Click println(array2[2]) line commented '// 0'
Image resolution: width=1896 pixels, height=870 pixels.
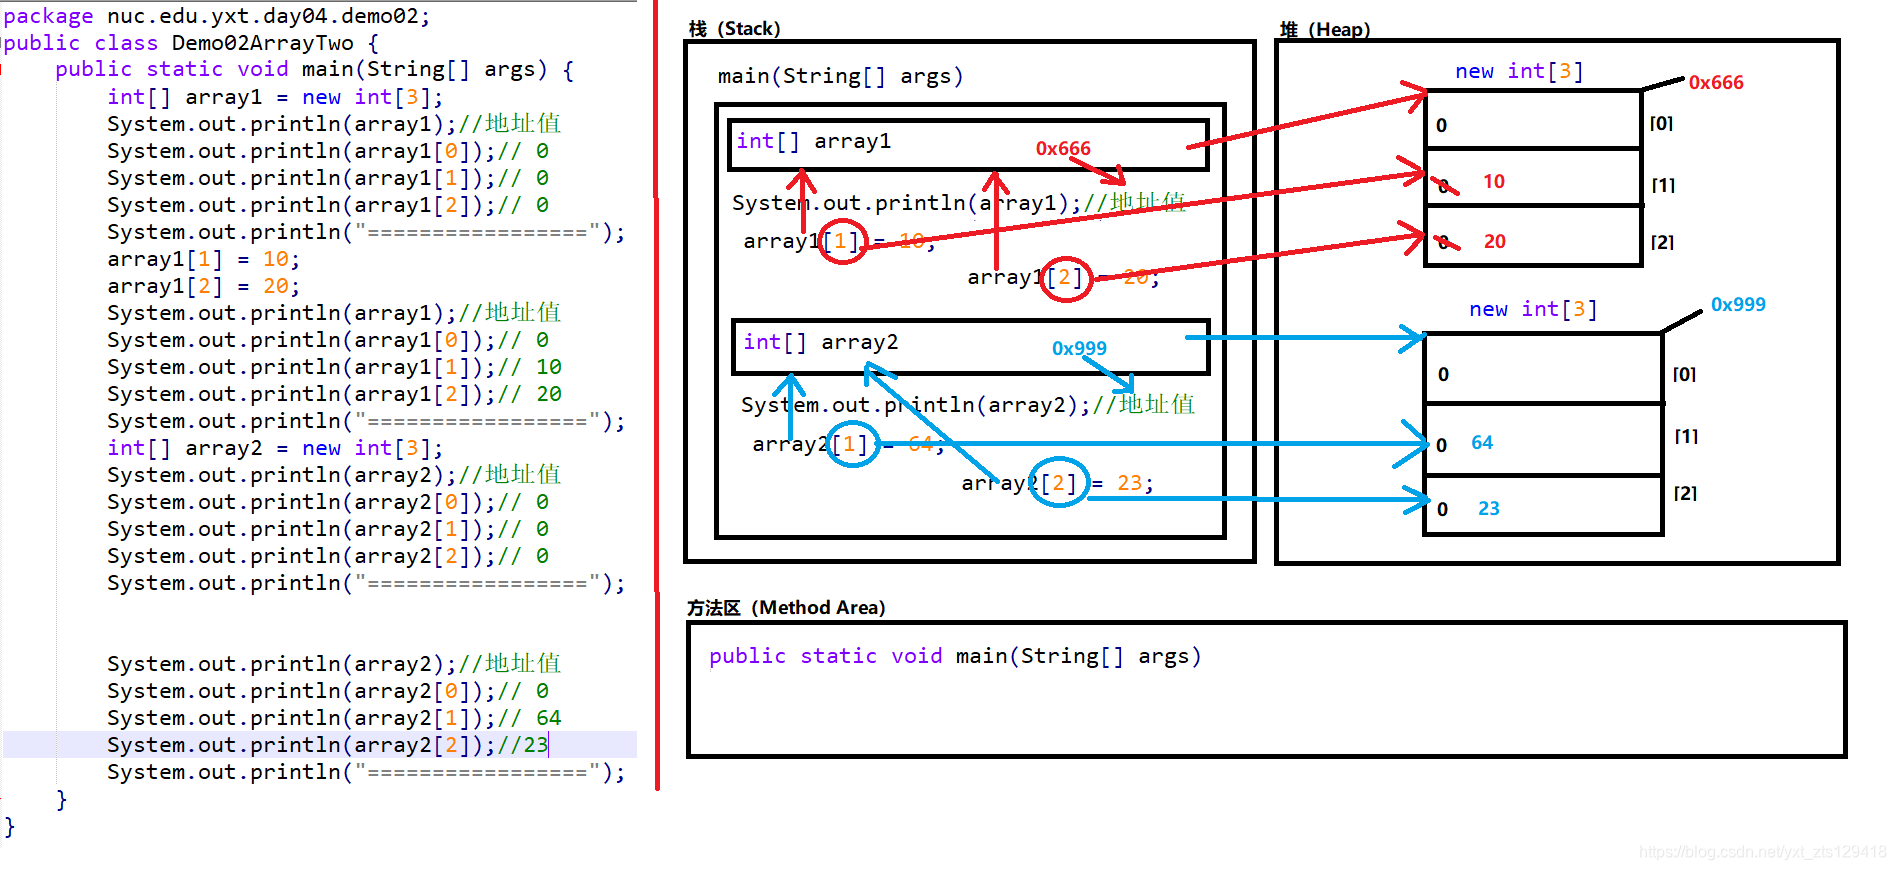coord(328,556)
